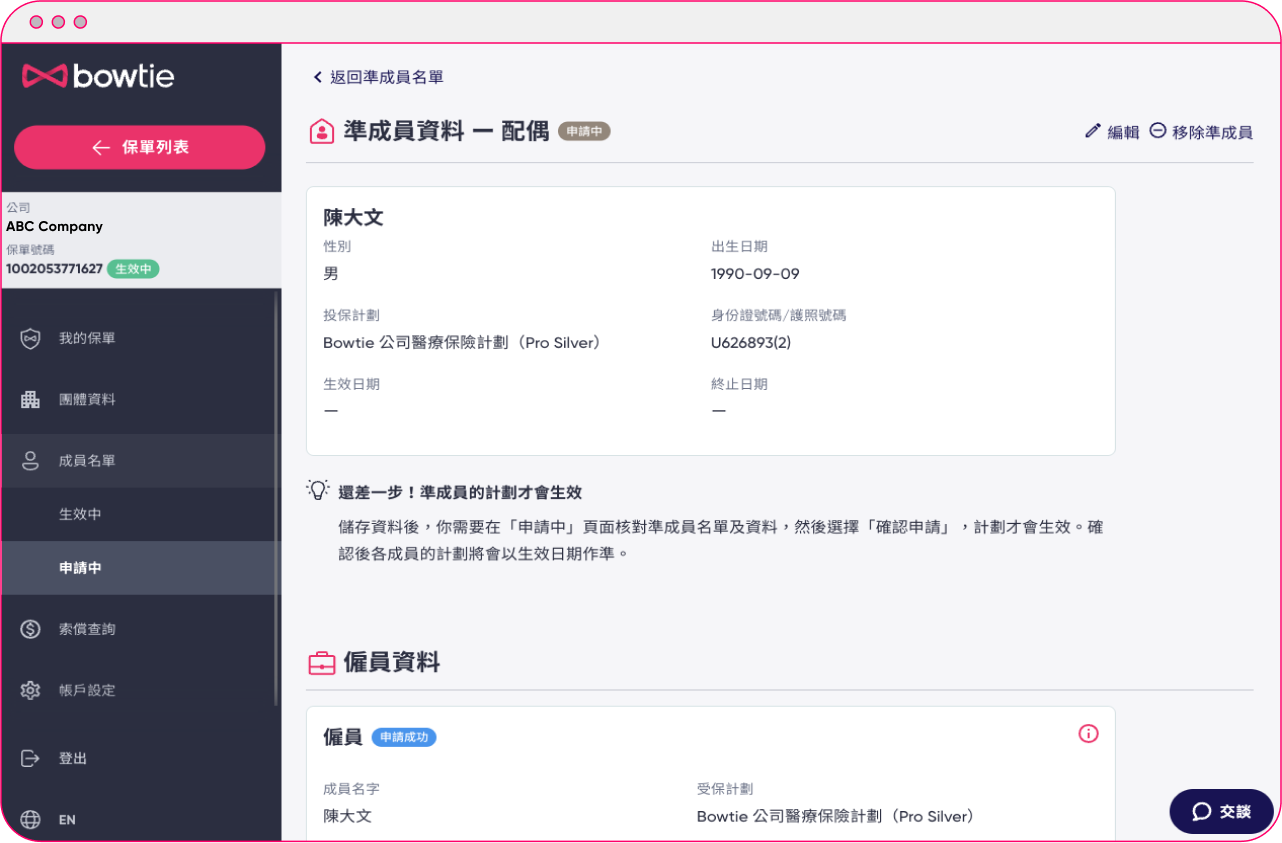
Task: Click the 移除準成員 minus icon
Action: pos(1157,130)
